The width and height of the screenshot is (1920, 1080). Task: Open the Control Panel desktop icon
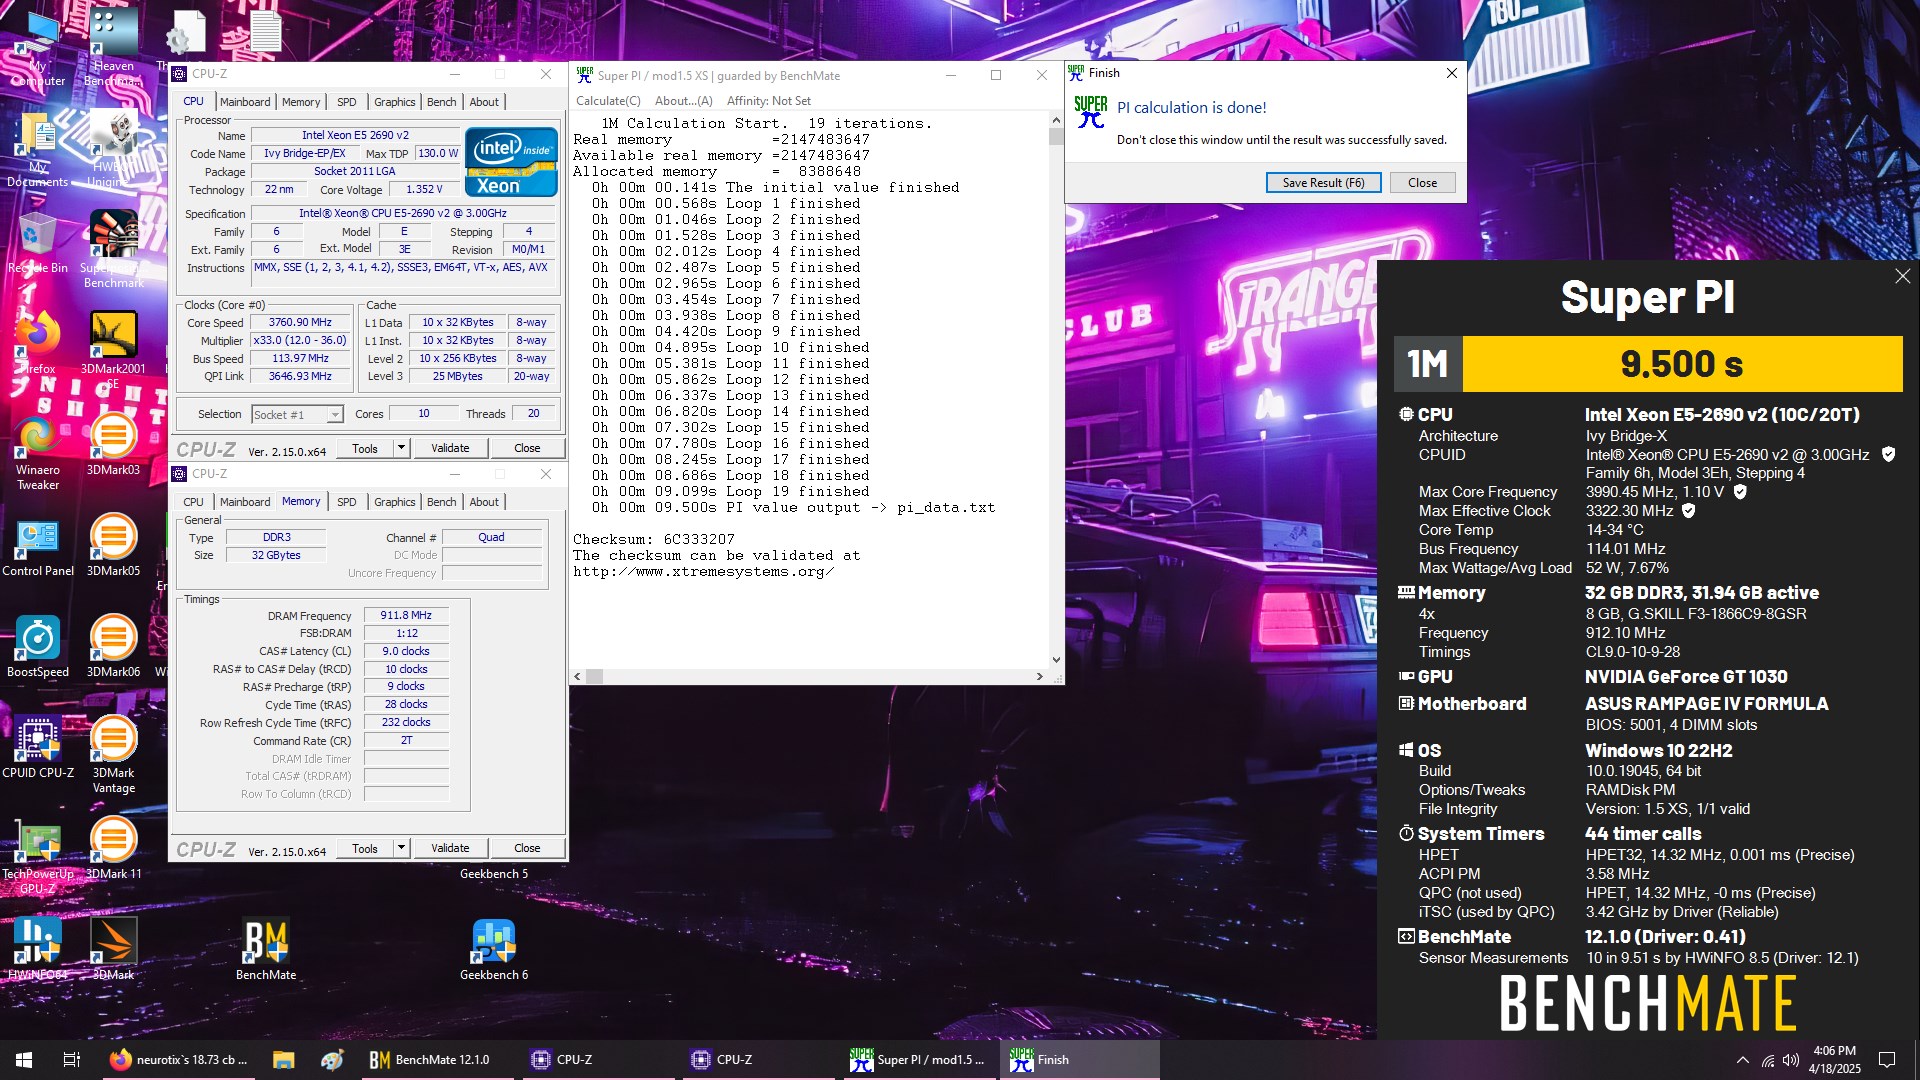click(38, 546)
